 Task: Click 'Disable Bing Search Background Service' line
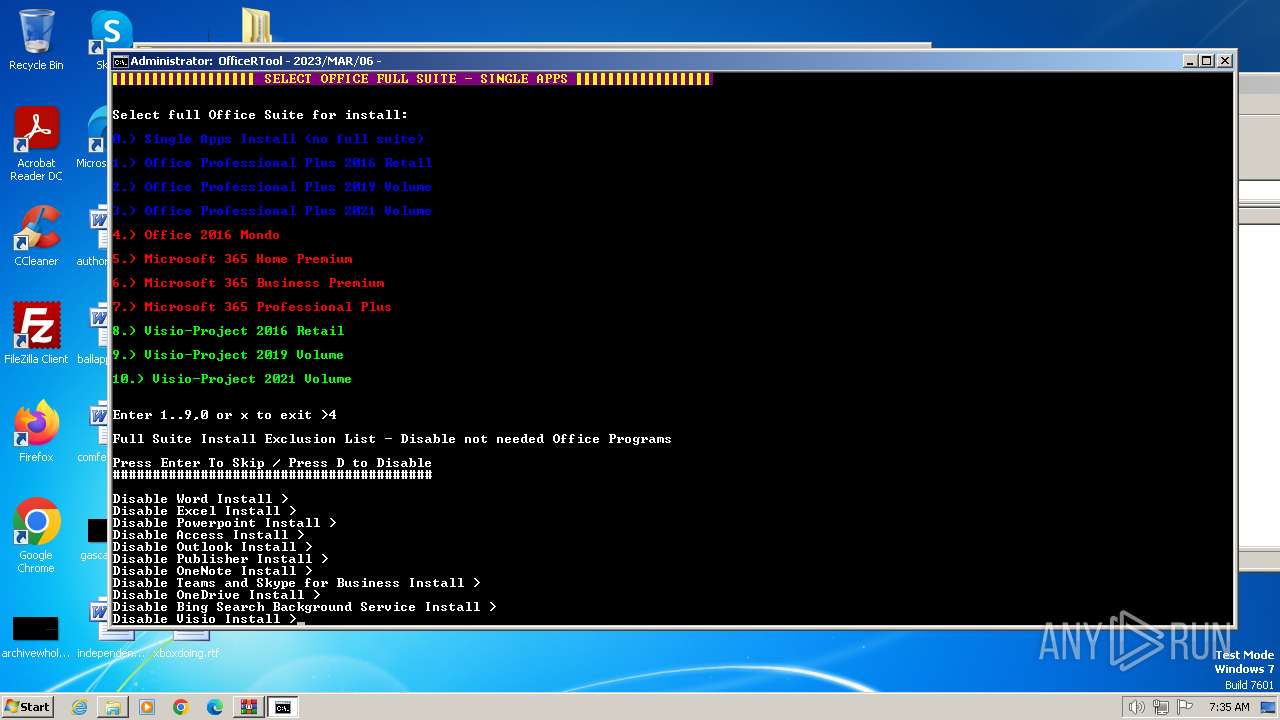click(x=304, y=607)
